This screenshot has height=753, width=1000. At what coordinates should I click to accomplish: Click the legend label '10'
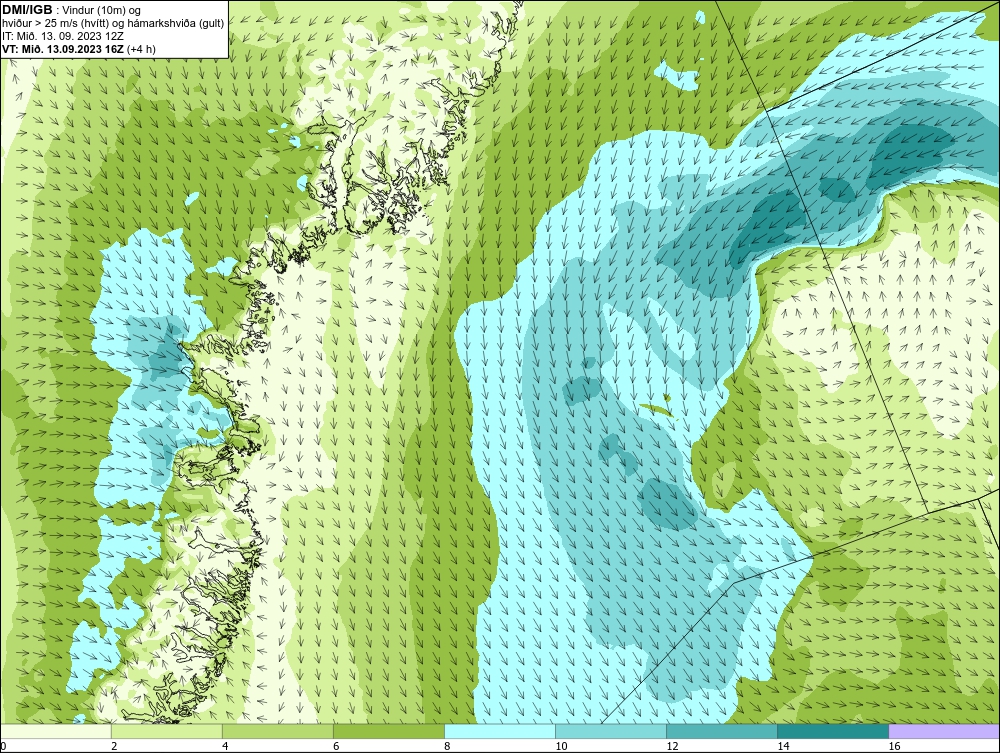coord(561,746)
